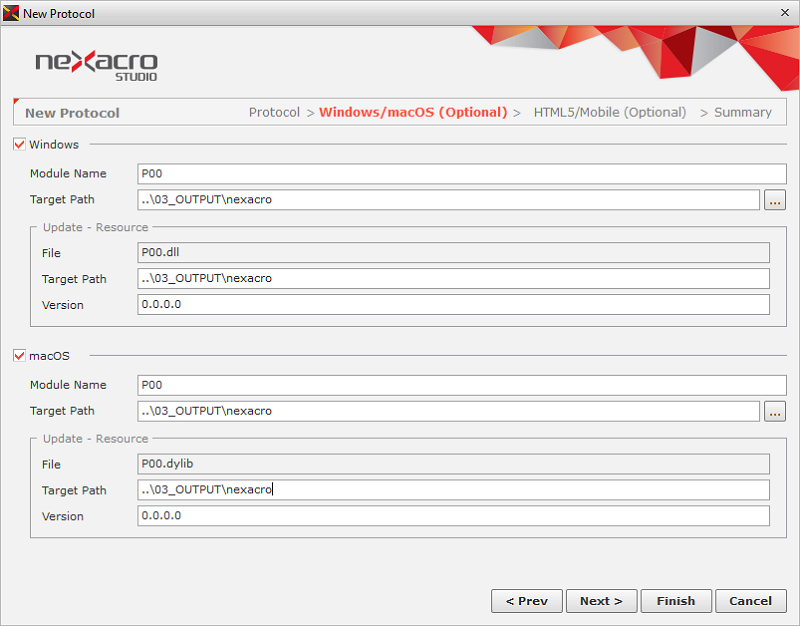
Task: Click the New Protocol title bar icon
Action: coord(11,12)
